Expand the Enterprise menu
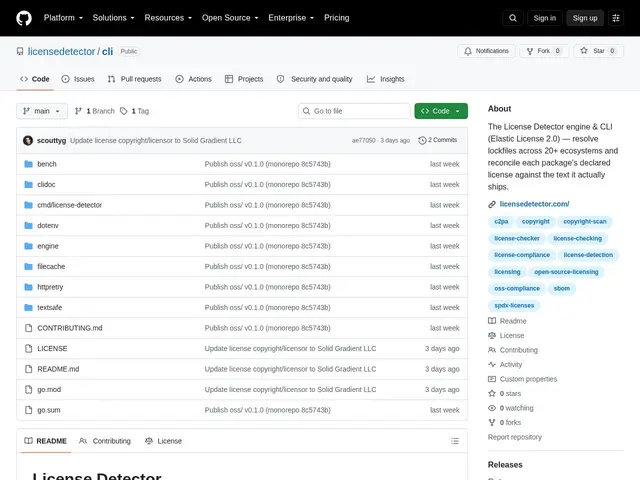This screenshot has width=640, height=480. (291, 18)
